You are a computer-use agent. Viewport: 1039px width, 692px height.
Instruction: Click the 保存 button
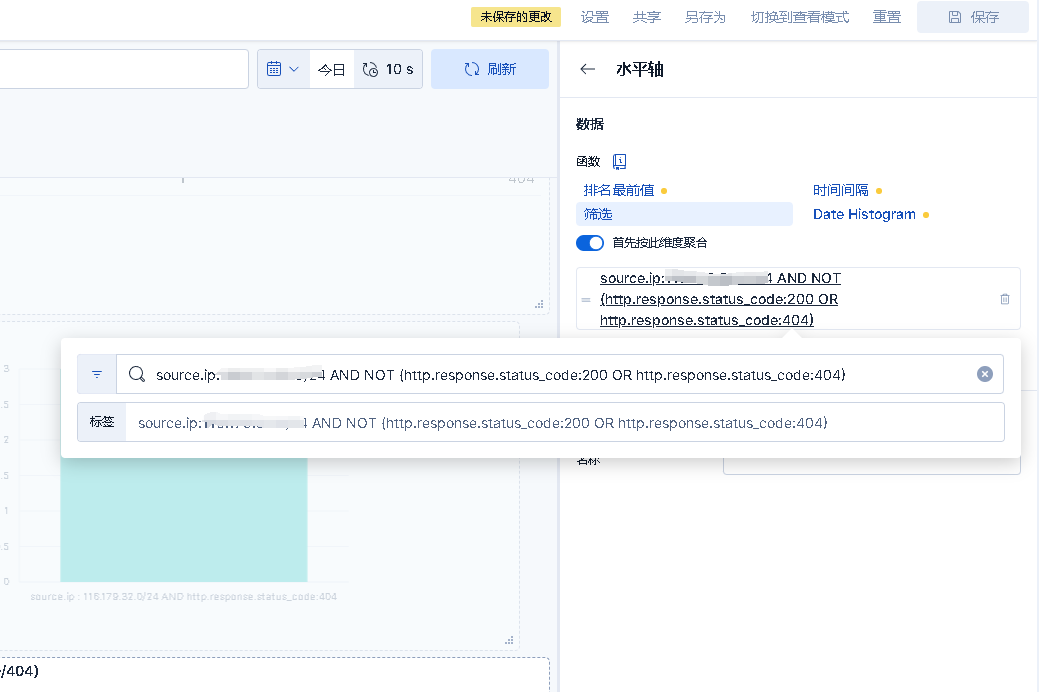coord(973,17)
